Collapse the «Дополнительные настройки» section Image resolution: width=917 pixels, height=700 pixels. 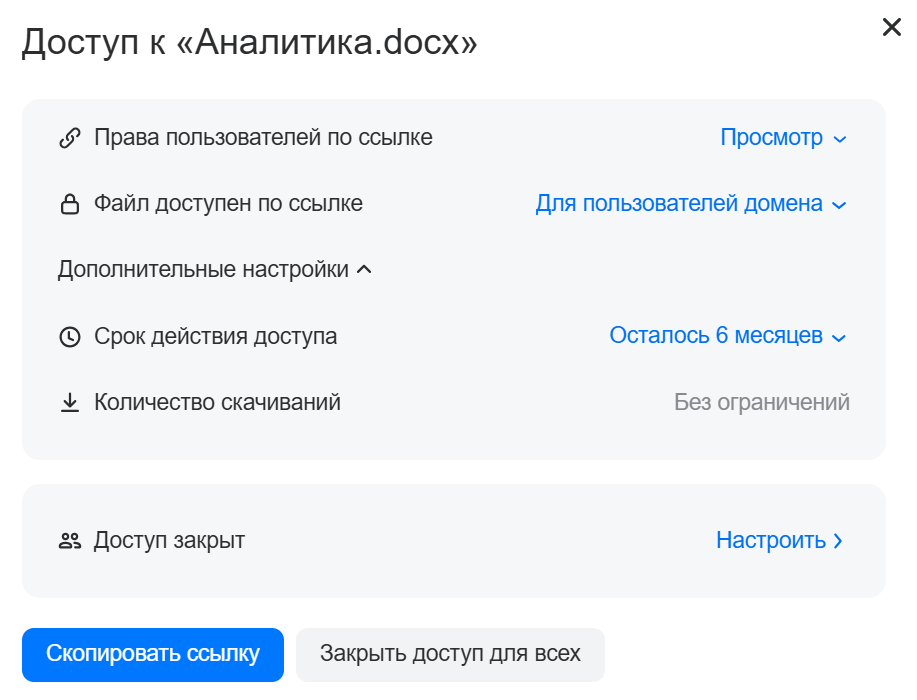tap(204, 270)
